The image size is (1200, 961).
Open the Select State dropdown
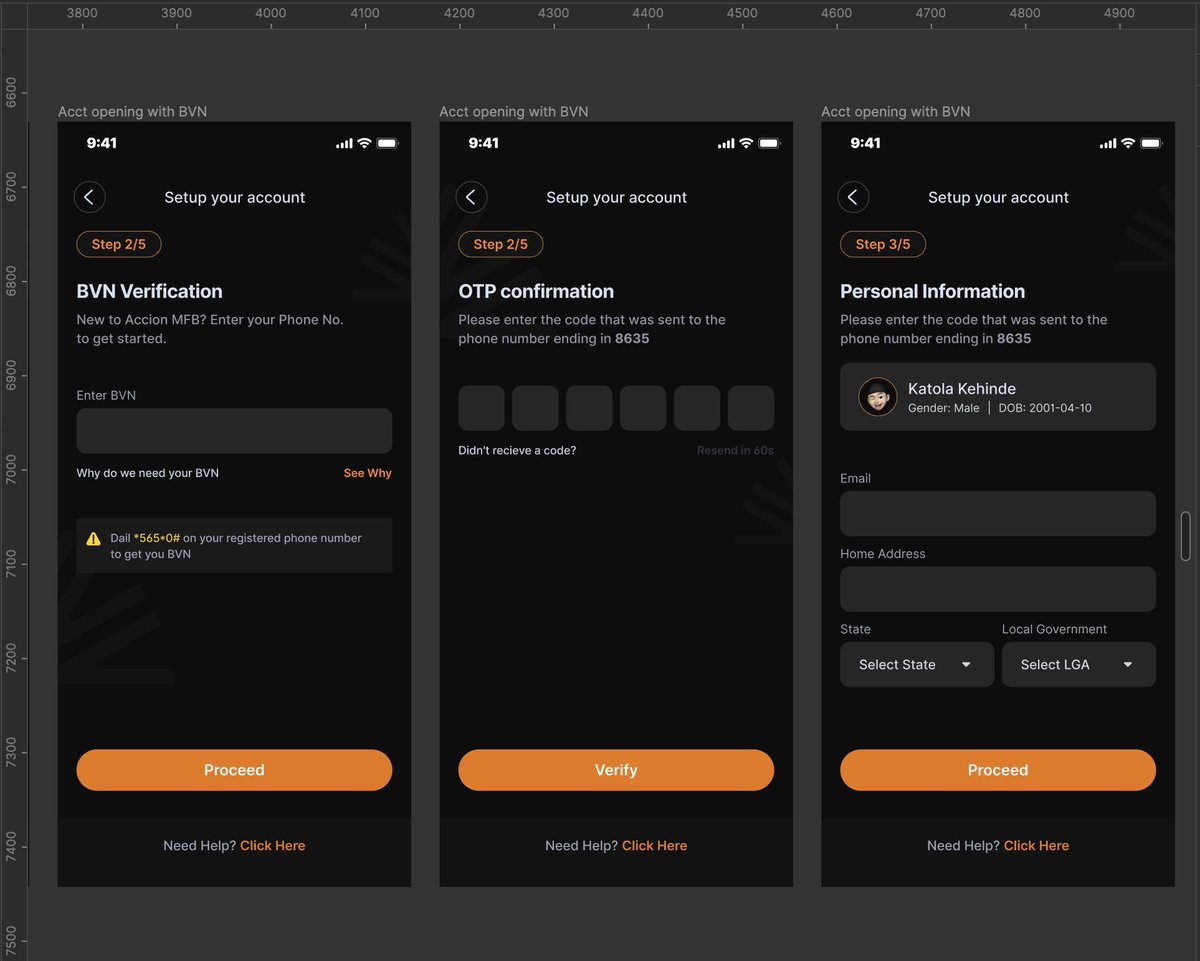tap(917, 665)
